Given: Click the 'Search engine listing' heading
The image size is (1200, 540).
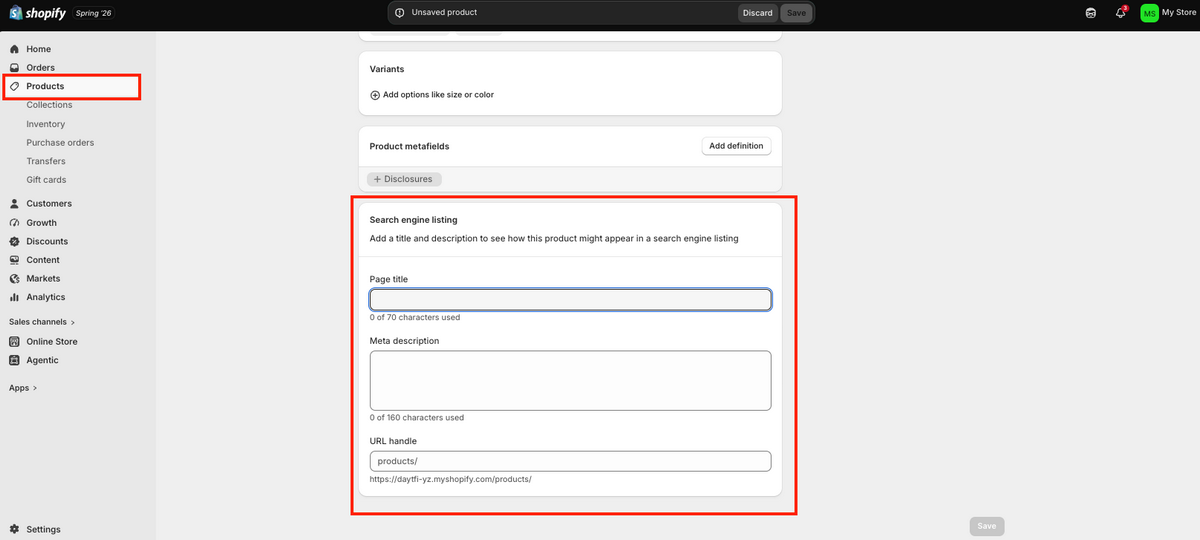Looking at the screenshot, I should click(x=413, y=219).
